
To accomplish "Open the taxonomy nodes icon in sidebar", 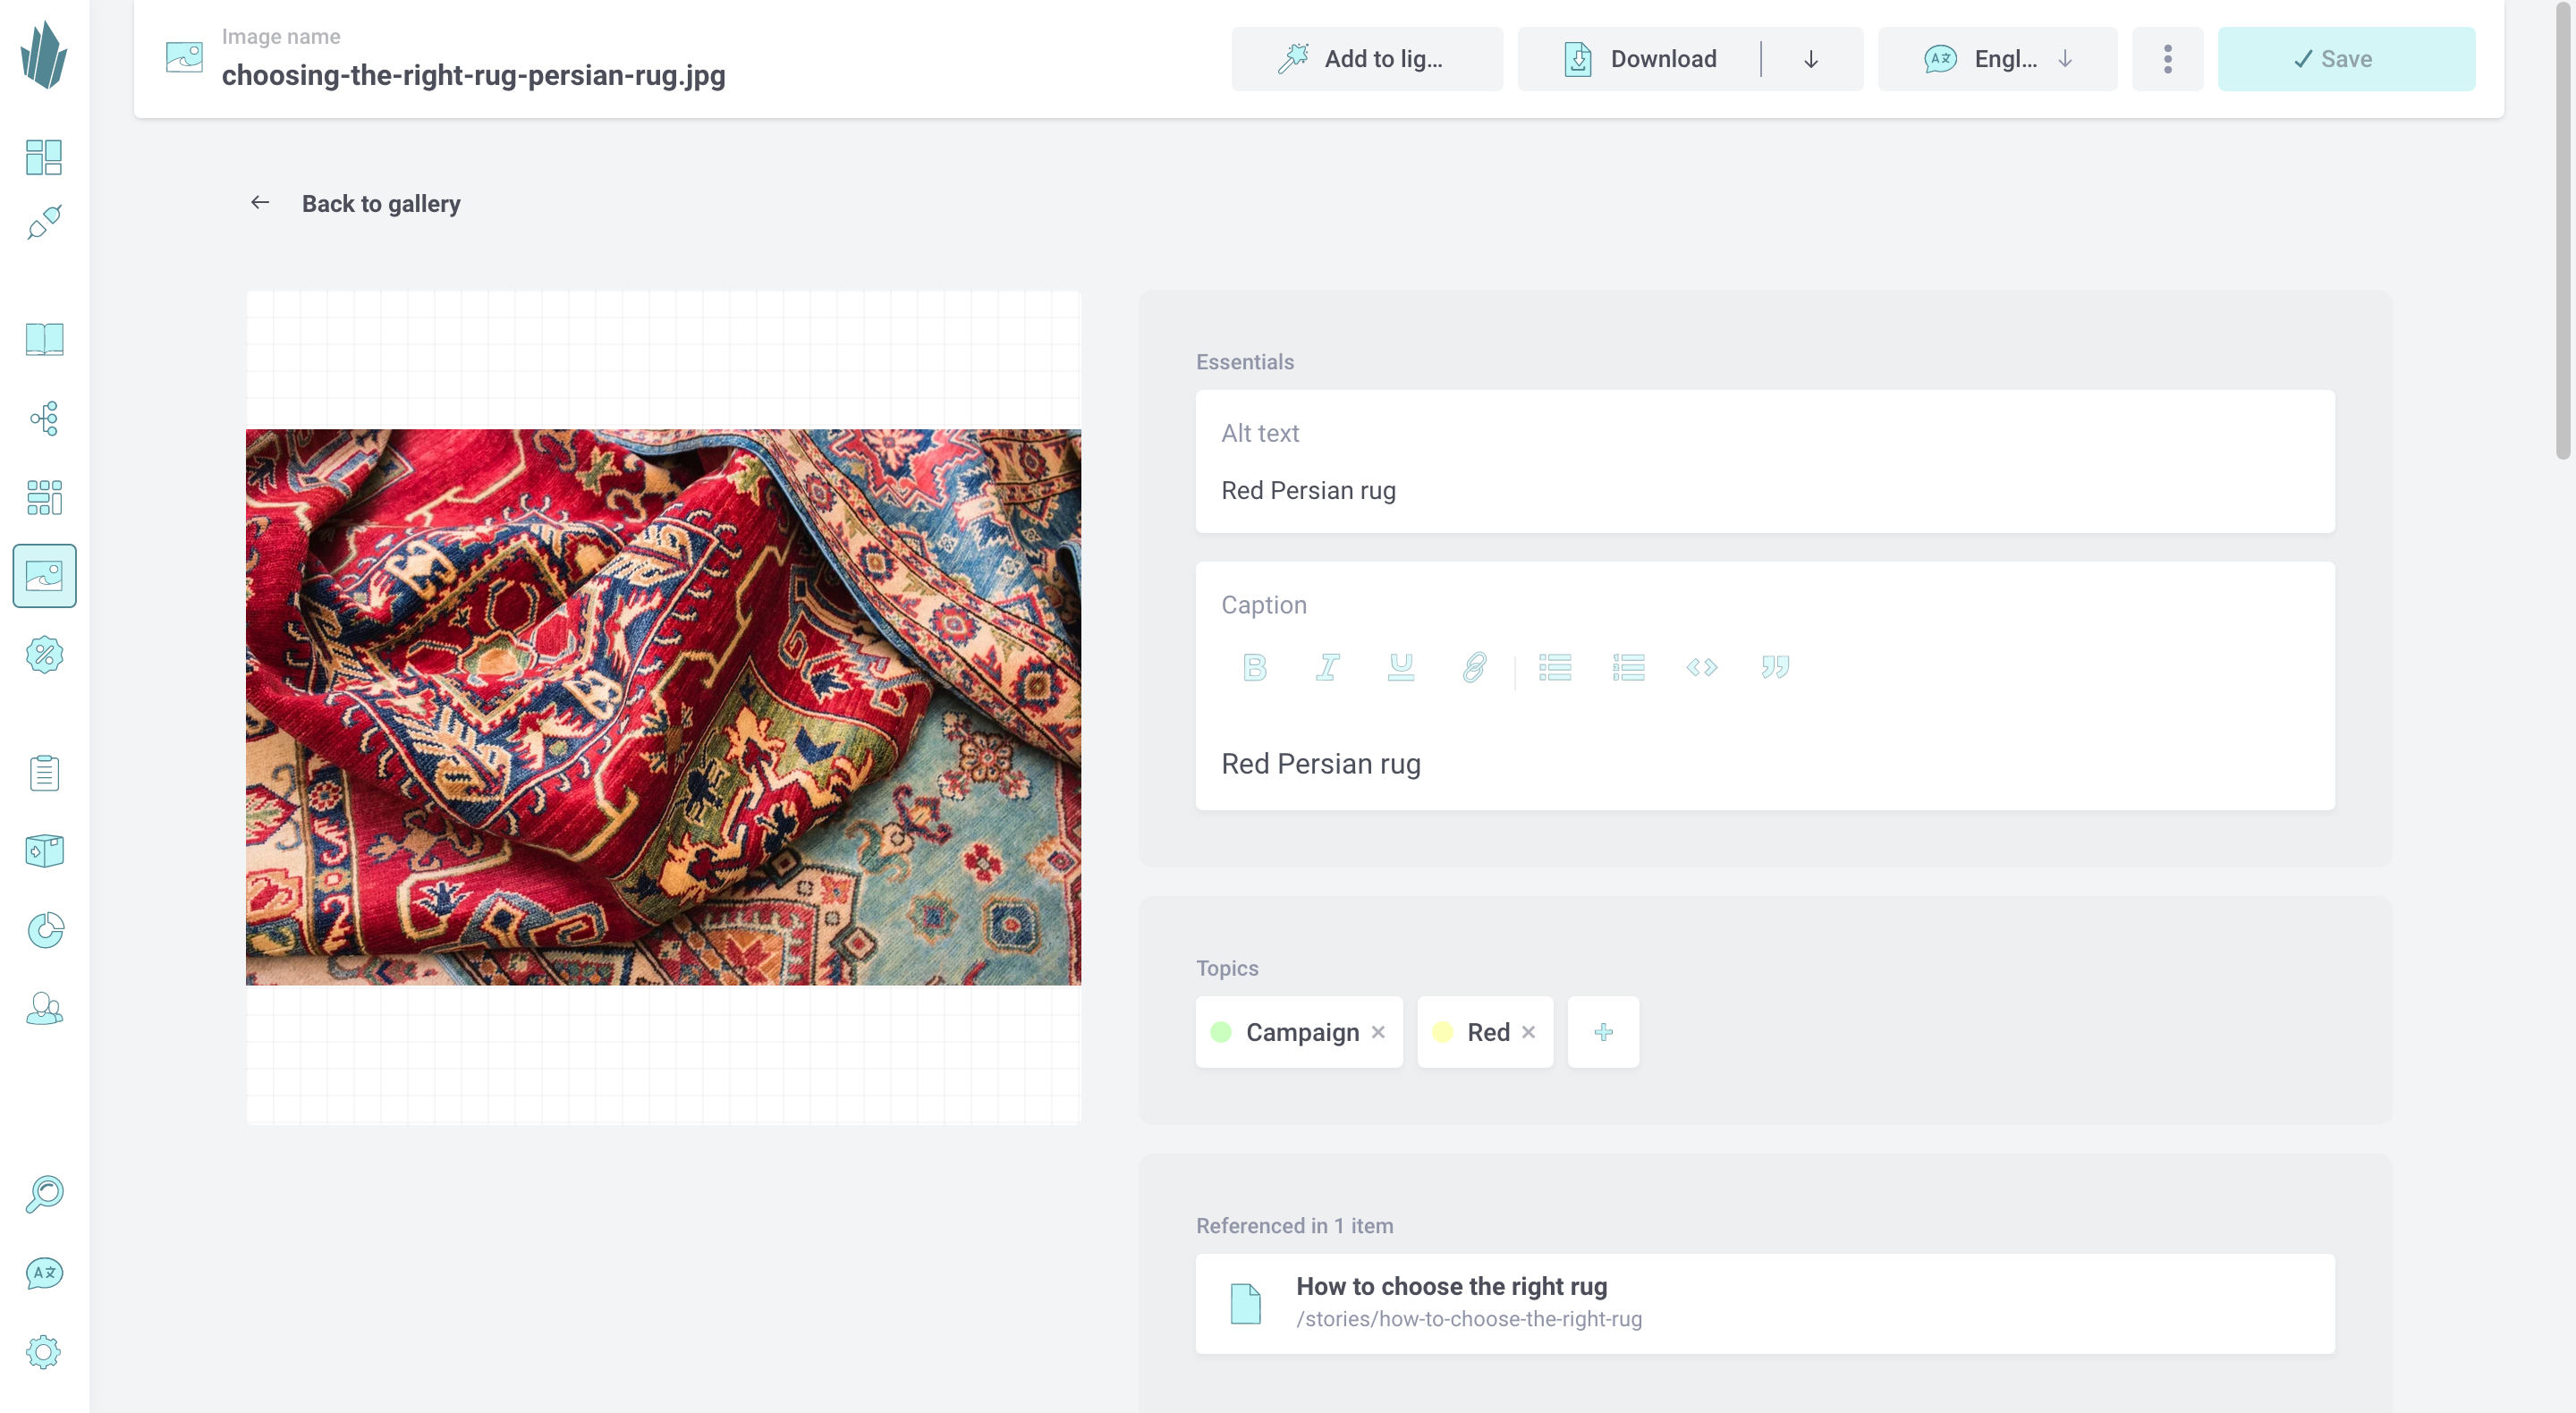I will [44, 418].
